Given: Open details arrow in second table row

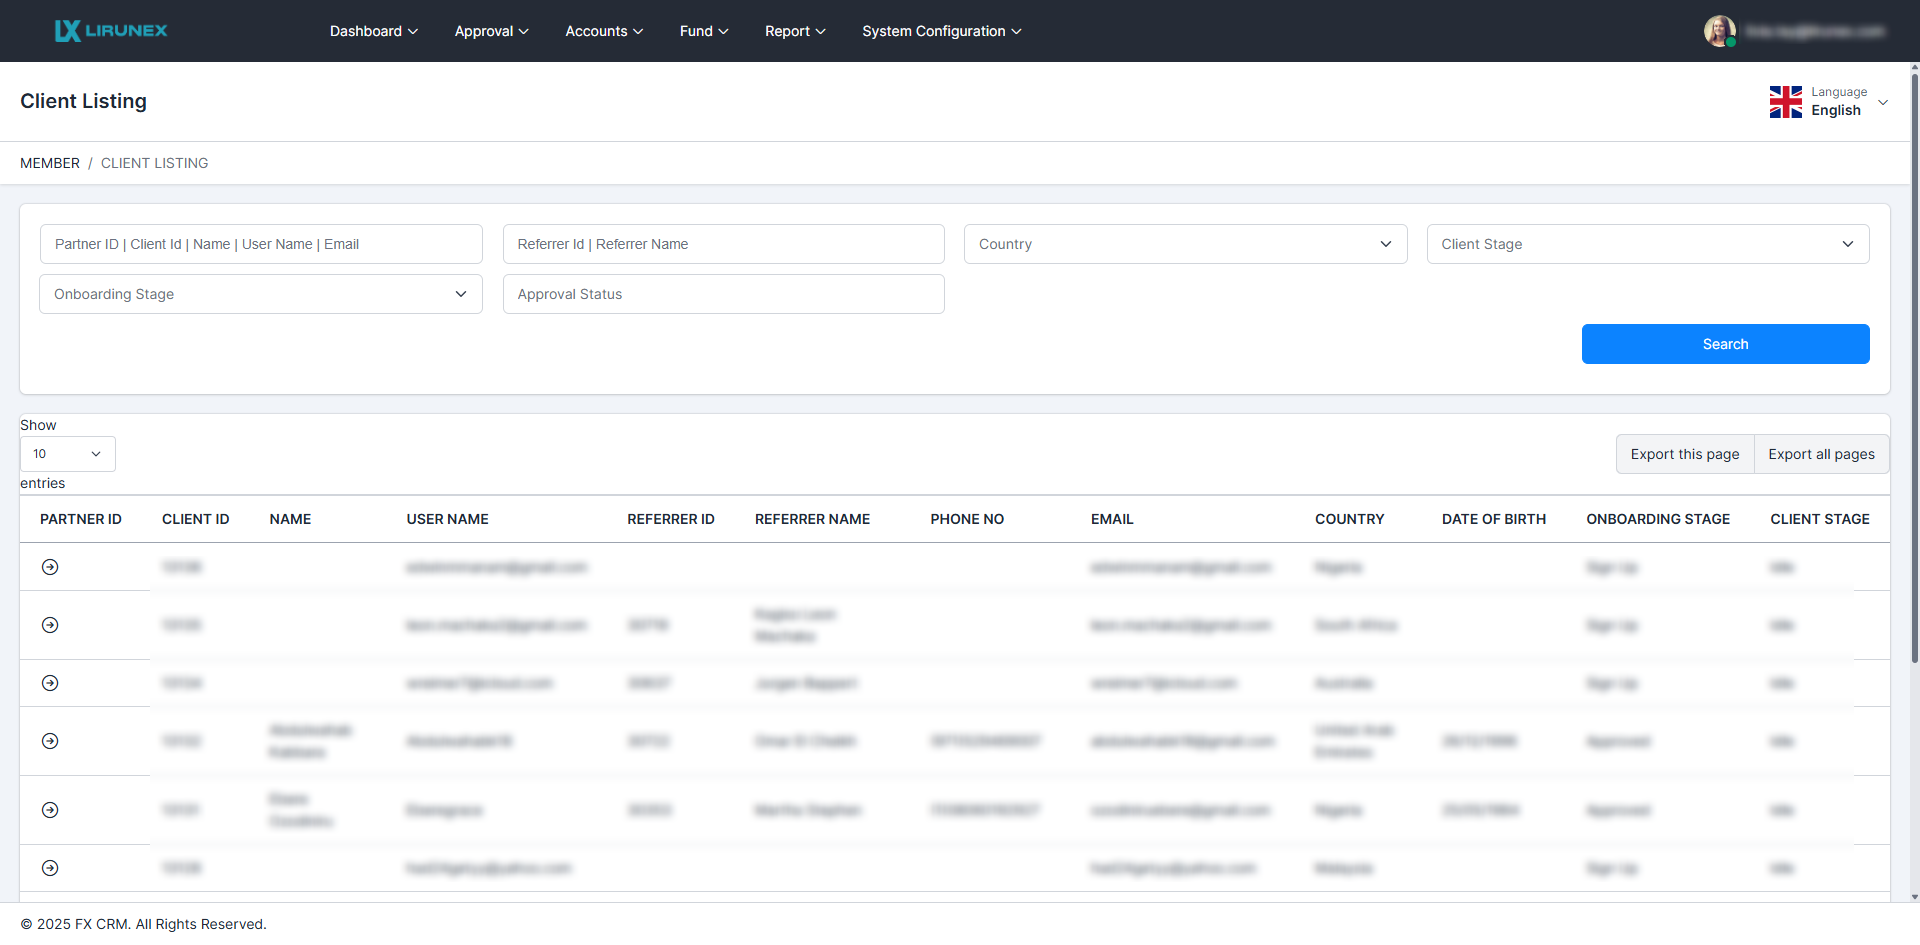Looking at the screenshot, I should [x=50, y=625].
